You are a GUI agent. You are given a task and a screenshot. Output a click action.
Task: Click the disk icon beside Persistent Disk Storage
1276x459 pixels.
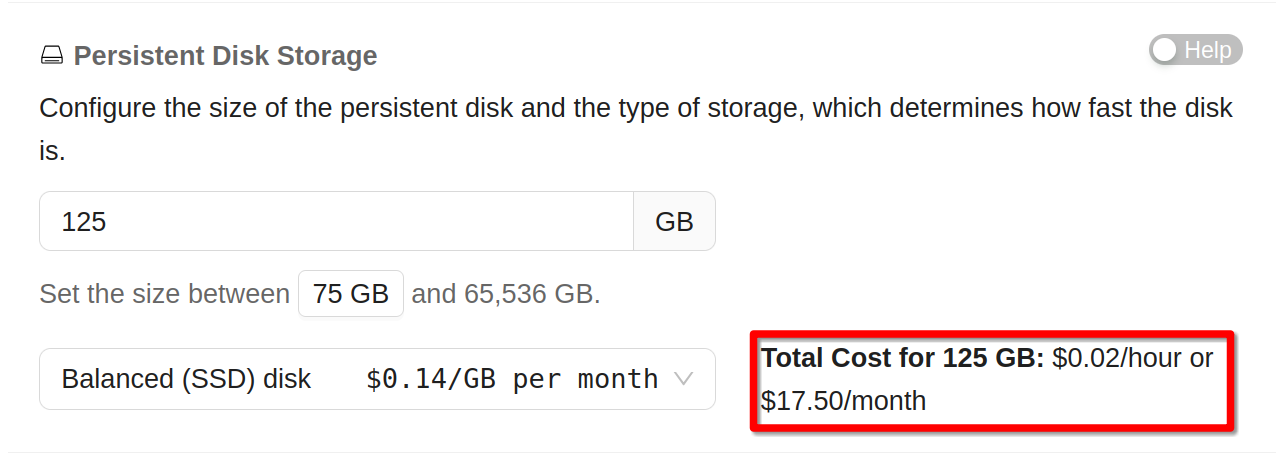[51, 56]
